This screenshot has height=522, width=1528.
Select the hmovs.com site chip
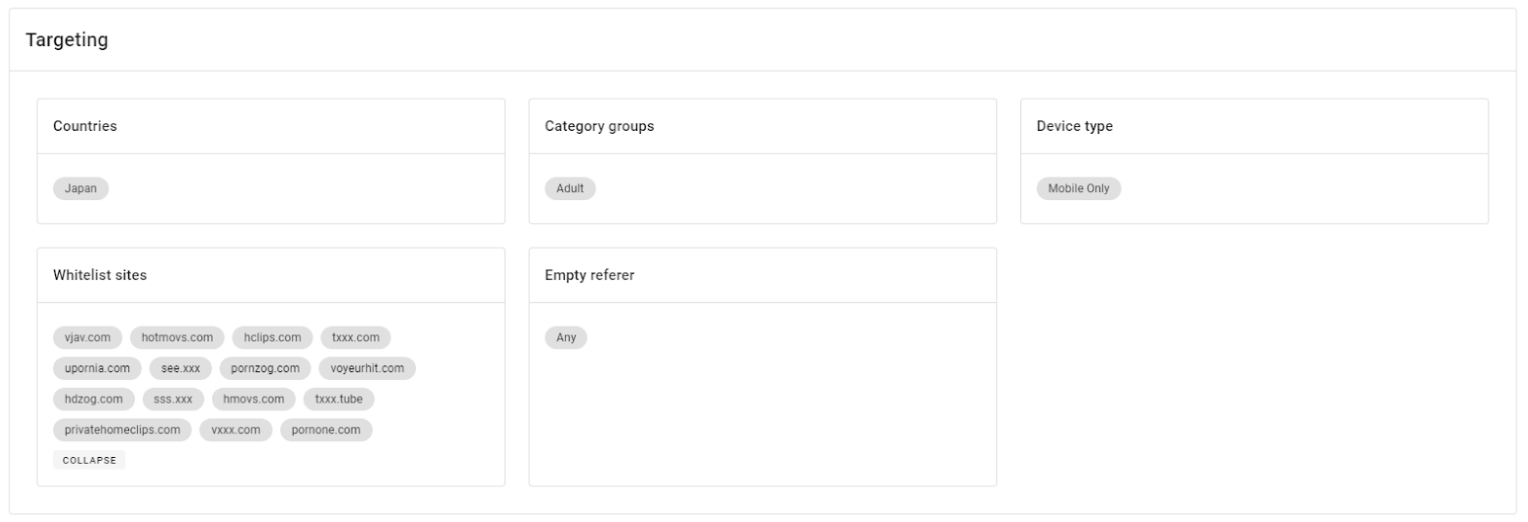pyautogui.click(x=254, y=399)
